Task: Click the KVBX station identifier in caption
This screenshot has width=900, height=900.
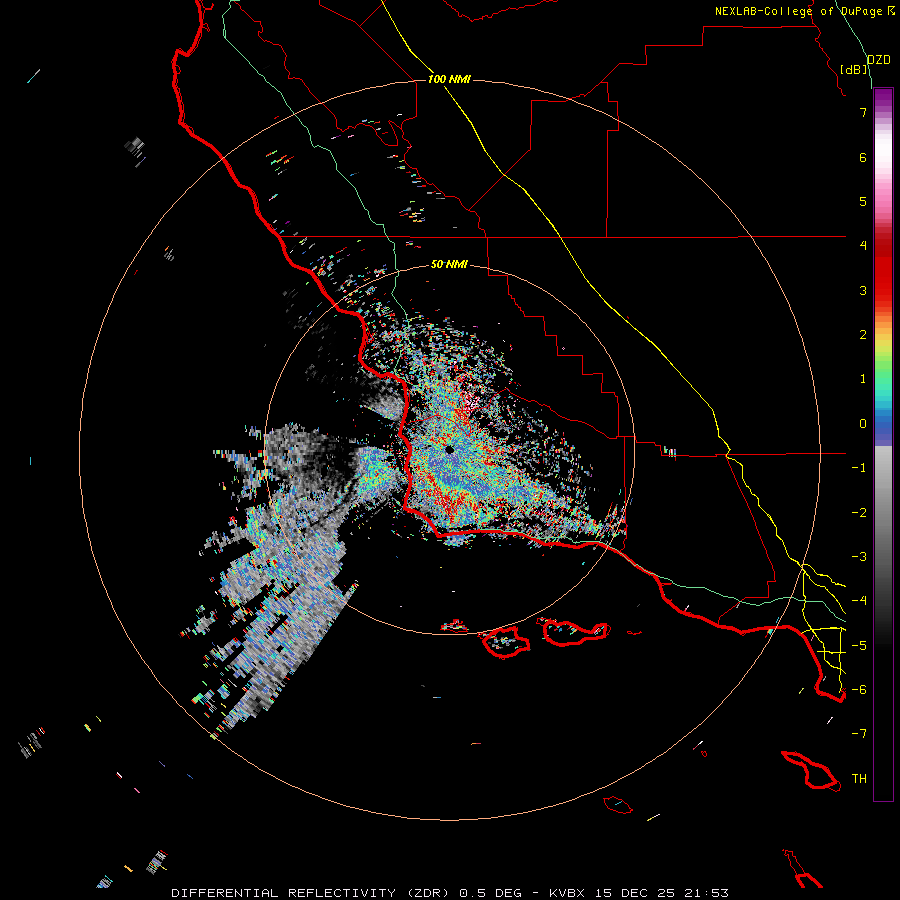Action: point(567,893)
